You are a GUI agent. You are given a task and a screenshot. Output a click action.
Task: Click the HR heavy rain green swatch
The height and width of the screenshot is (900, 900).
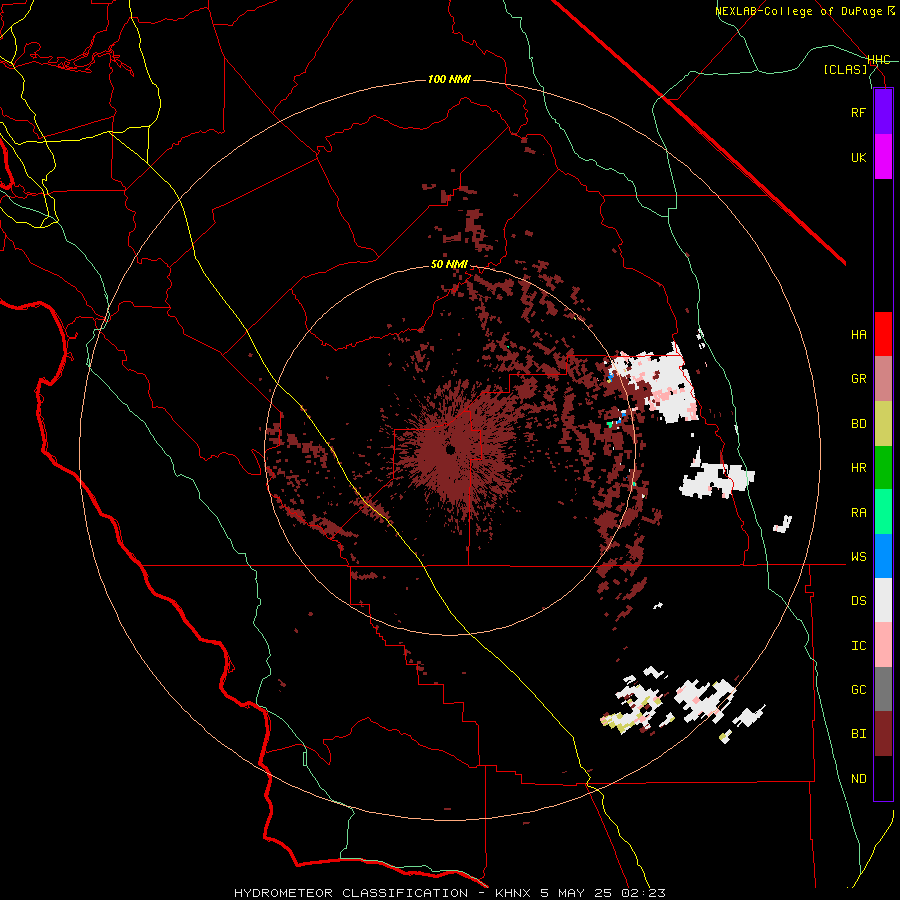[883, 468]
